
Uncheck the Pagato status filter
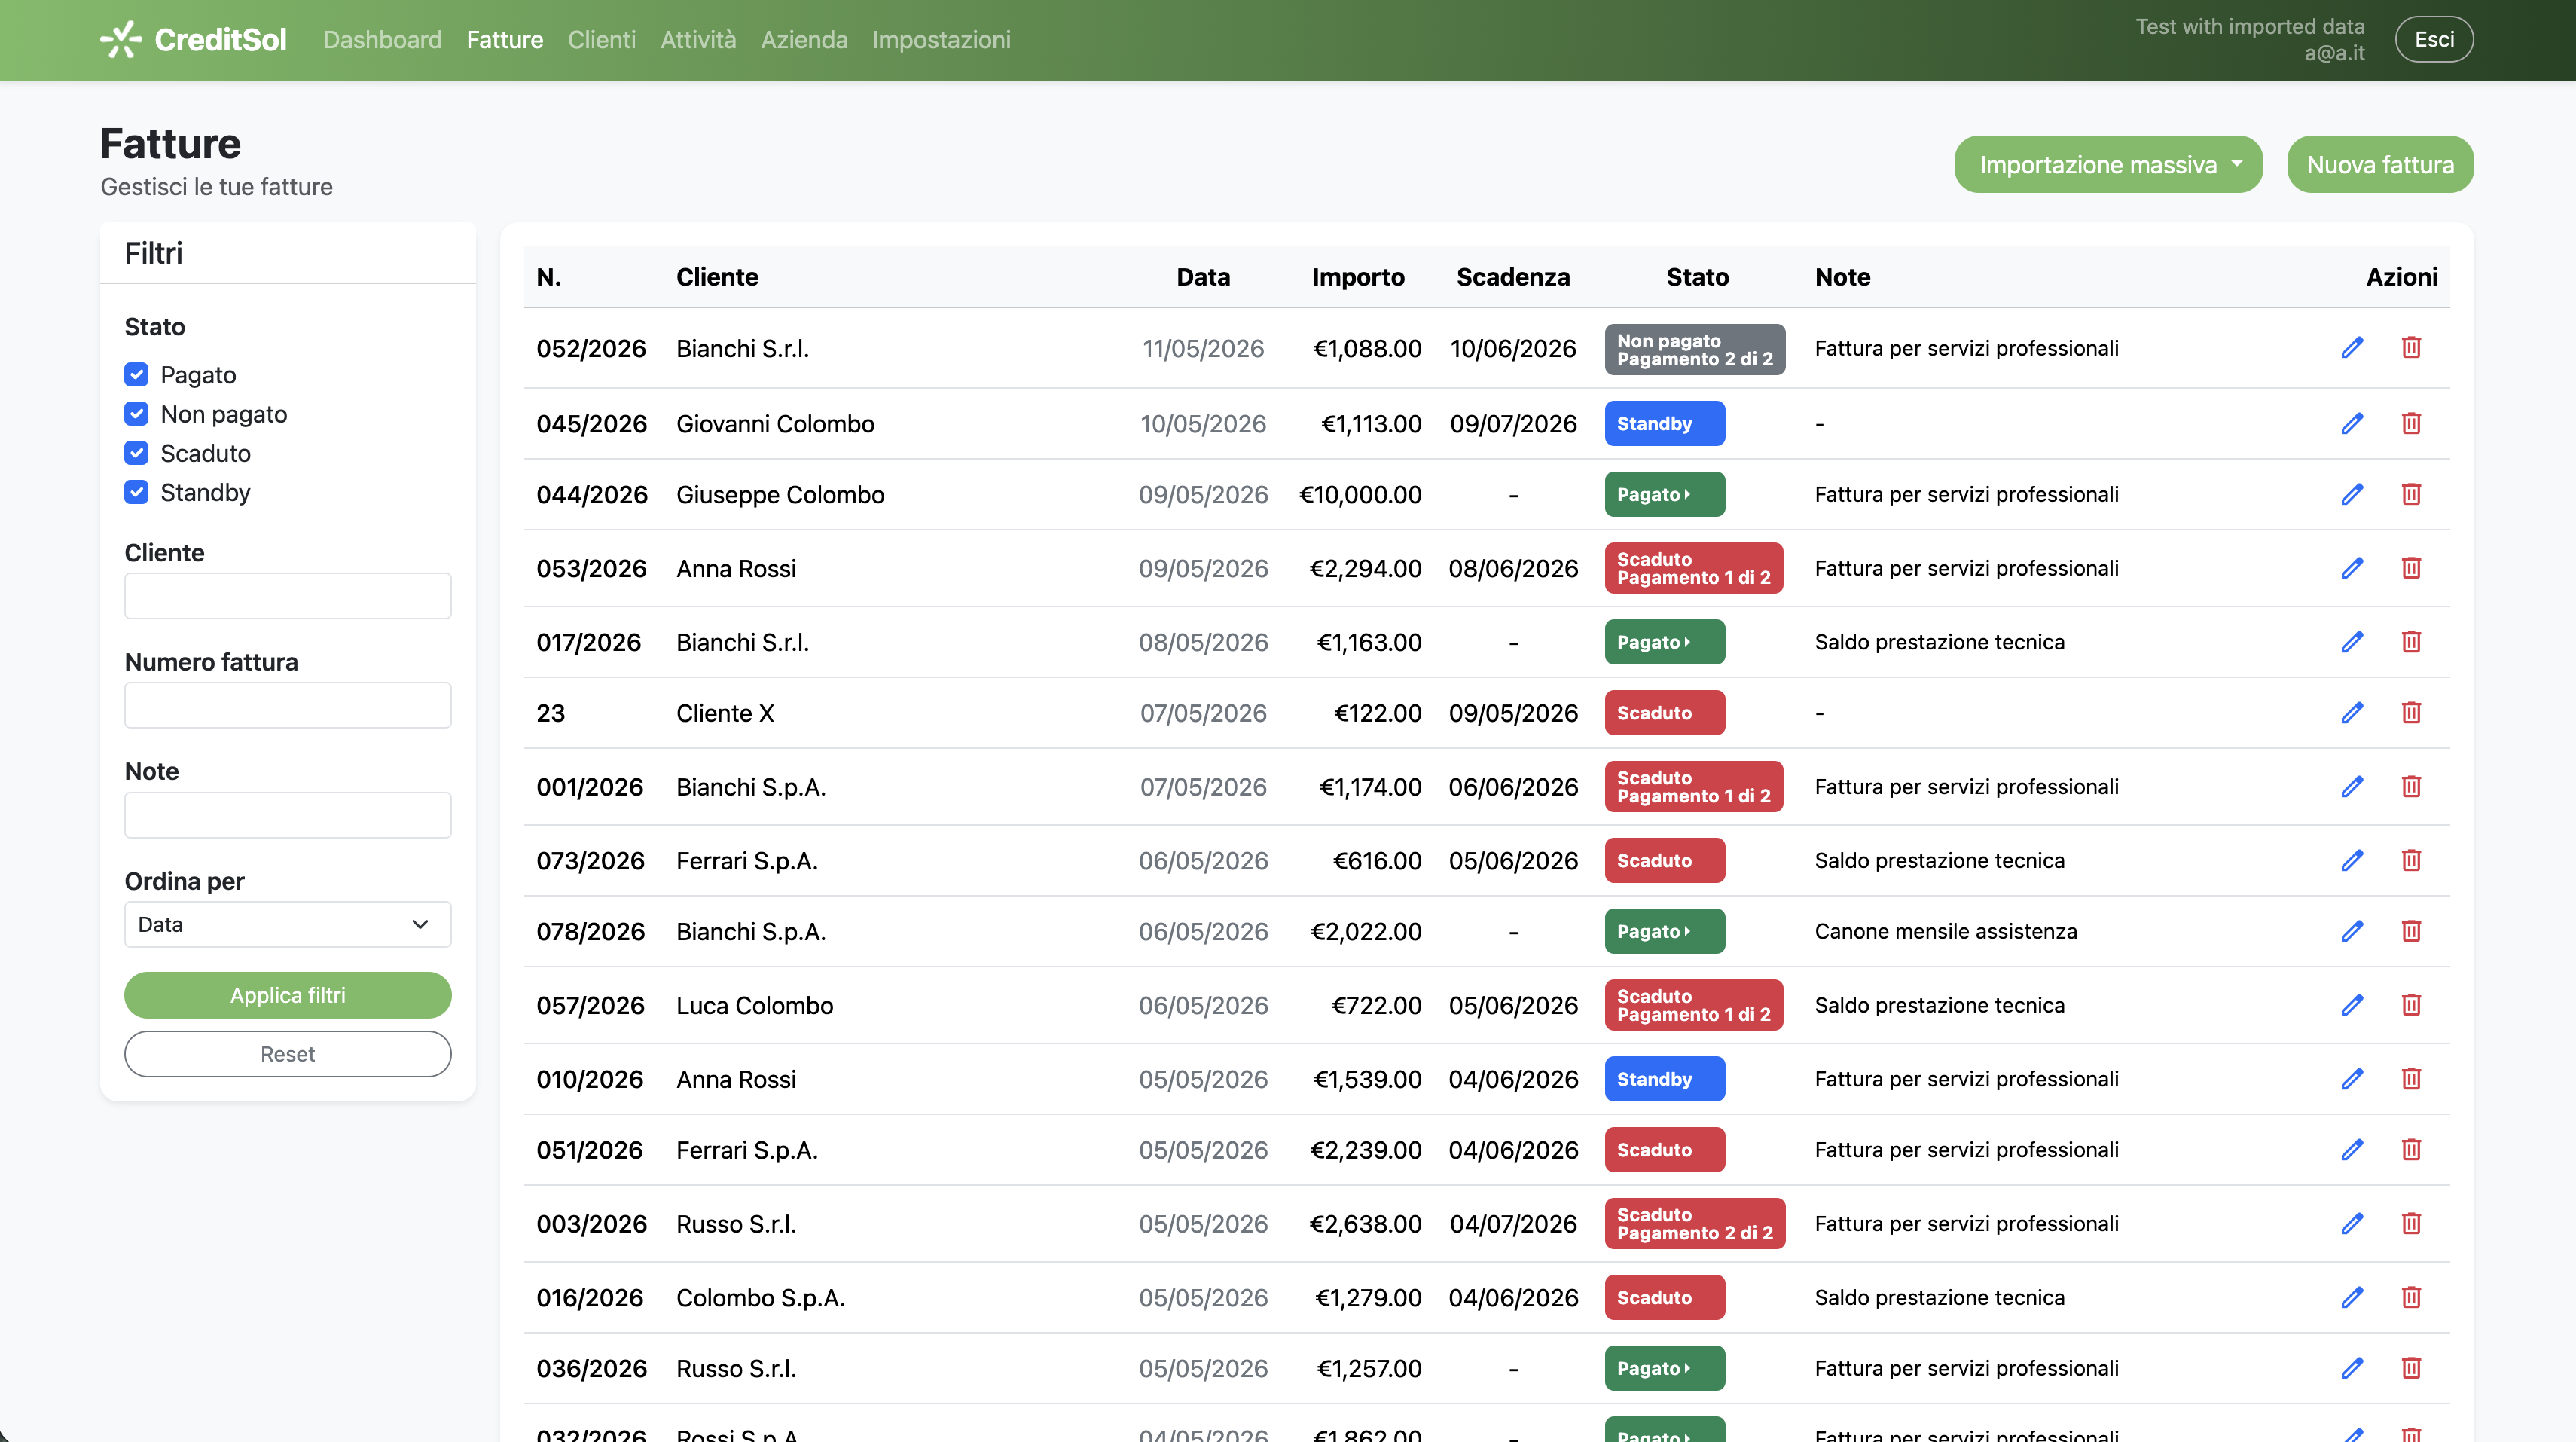tap(136, 375)
